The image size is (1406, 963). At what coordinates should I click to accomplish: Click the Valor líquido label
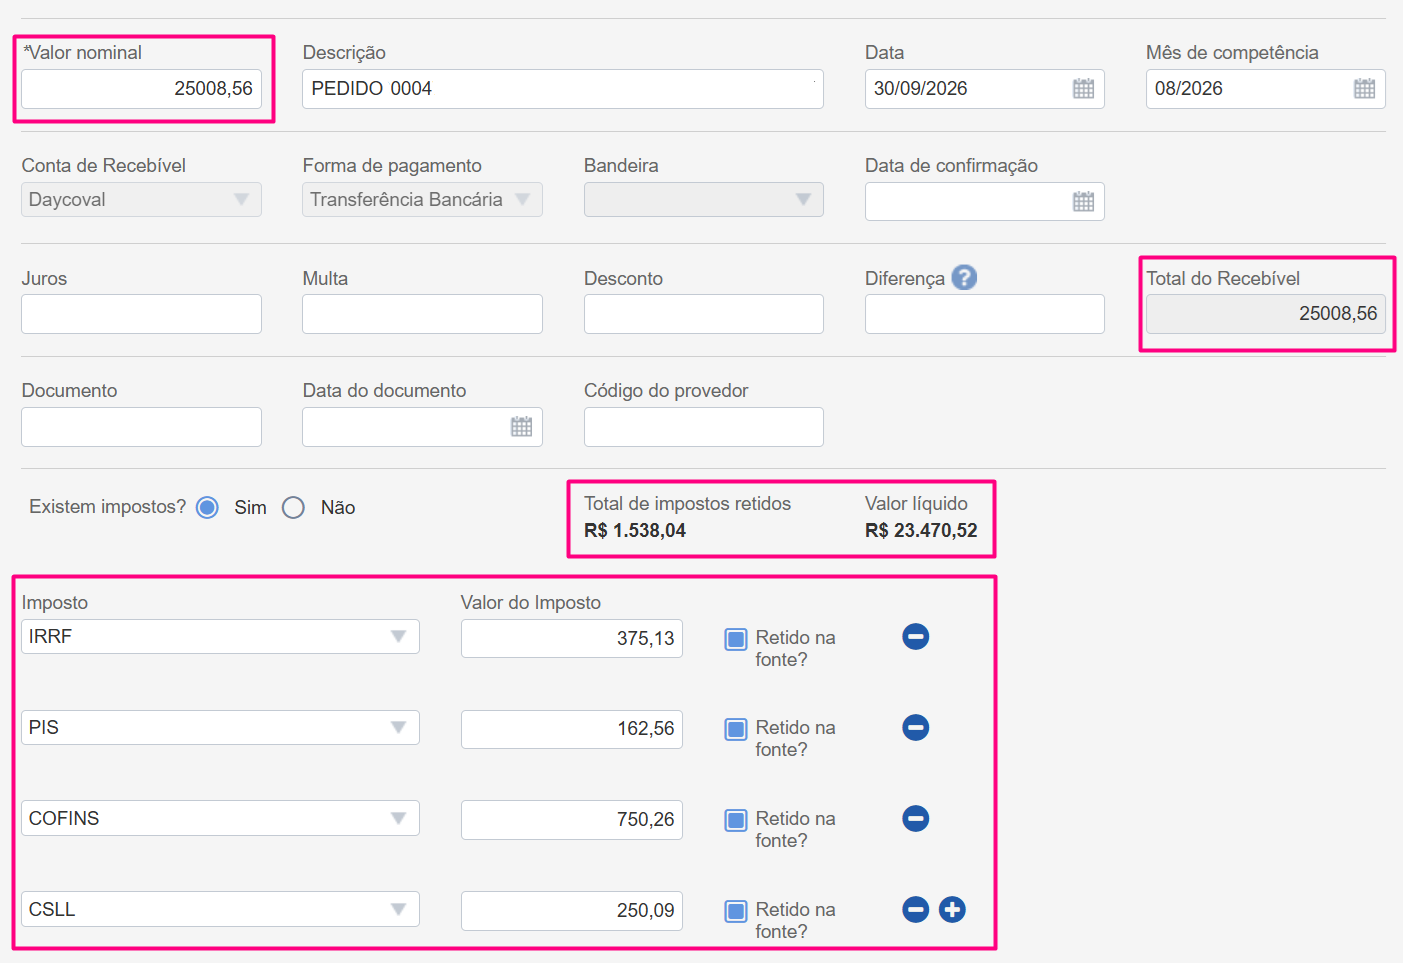(916, 504)
